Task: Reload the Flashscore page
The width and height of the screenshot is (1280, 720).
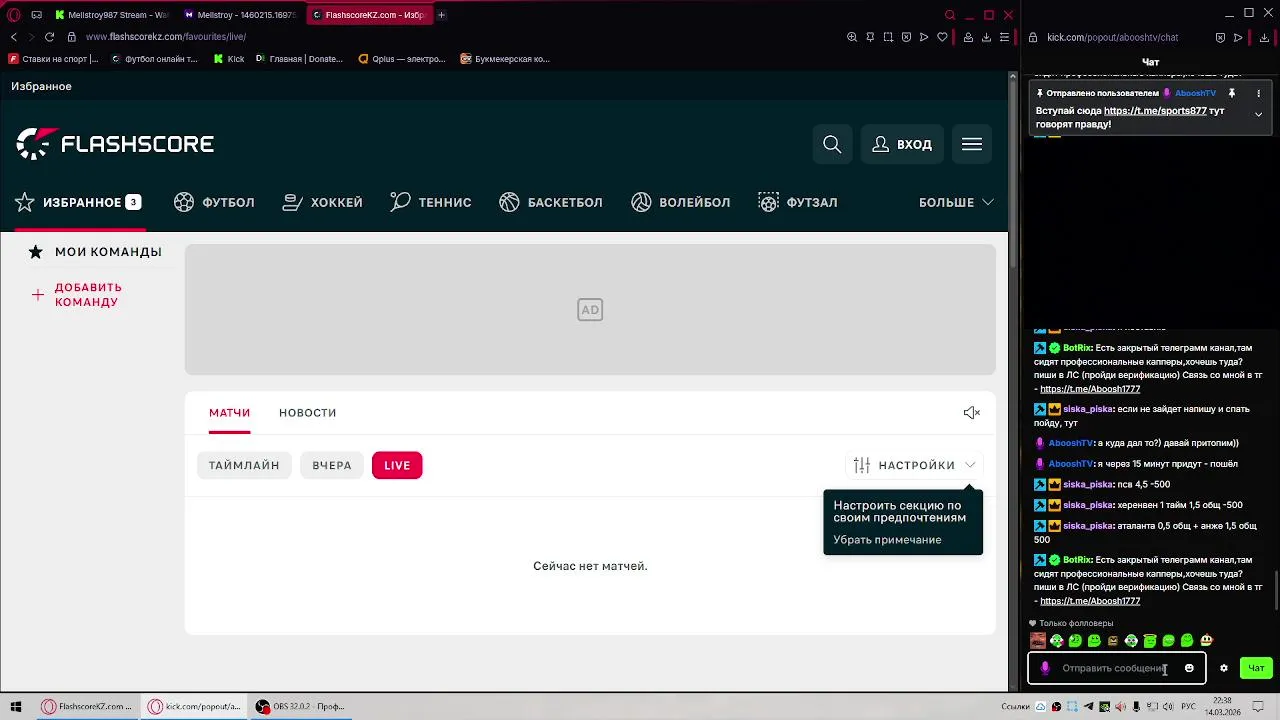Action: coord(49,37)
